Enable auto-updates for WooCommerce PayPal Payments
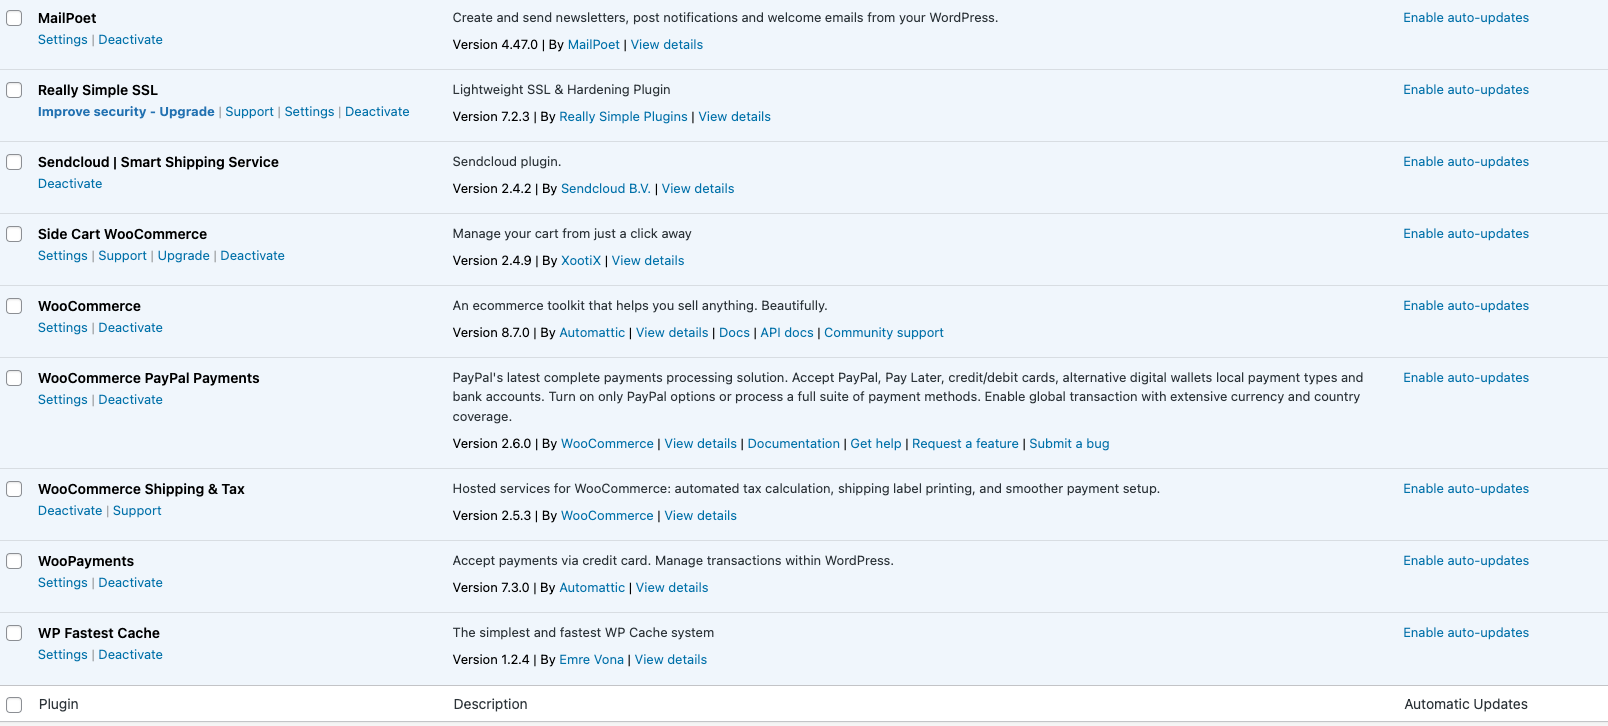Viewport: 1608px width, 726px height. pyautogui.click(x=1466, y=377)
